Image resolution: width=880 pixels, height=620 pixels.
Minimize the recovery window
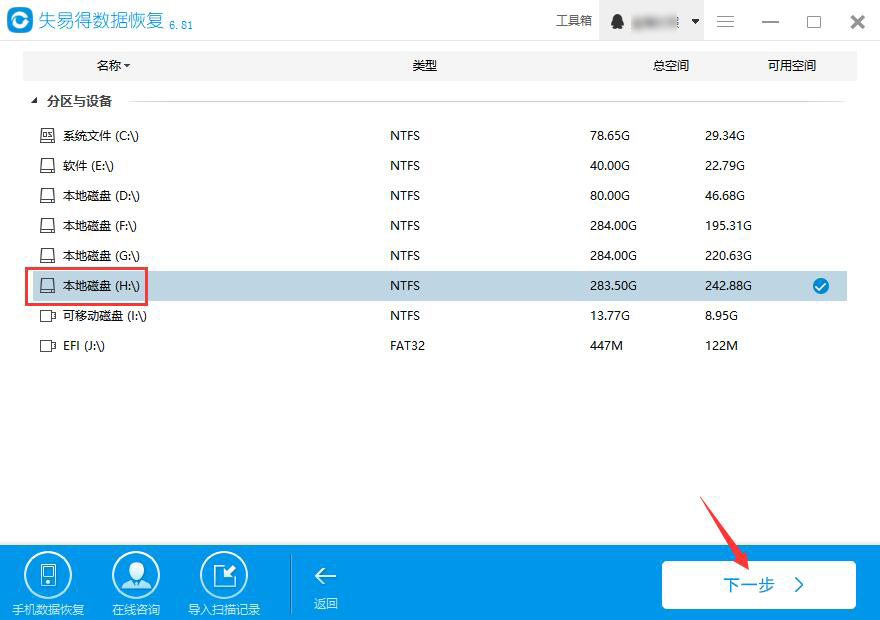[770, 21]
